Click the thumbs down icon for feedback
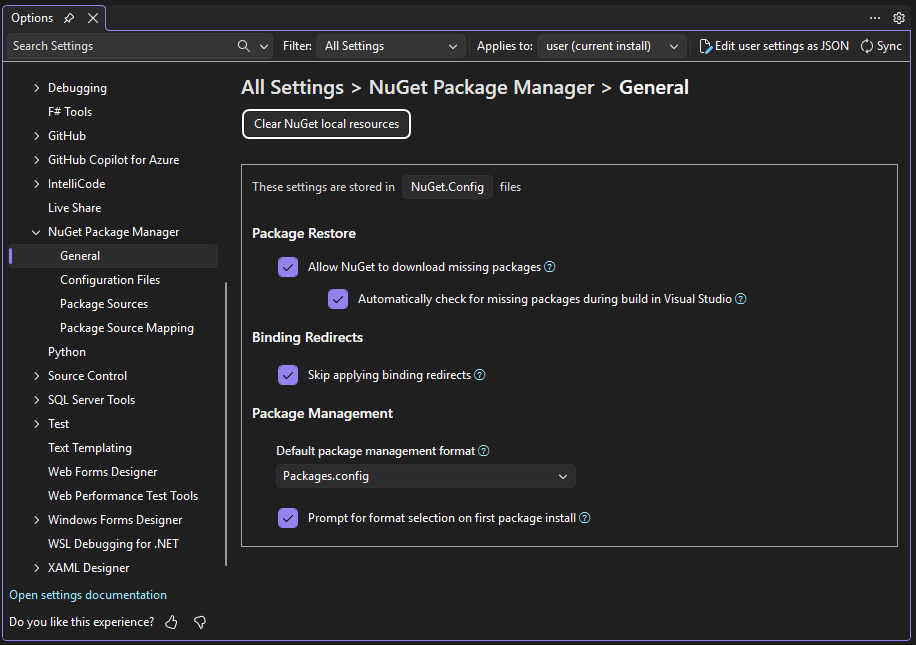 coord(199,621)
